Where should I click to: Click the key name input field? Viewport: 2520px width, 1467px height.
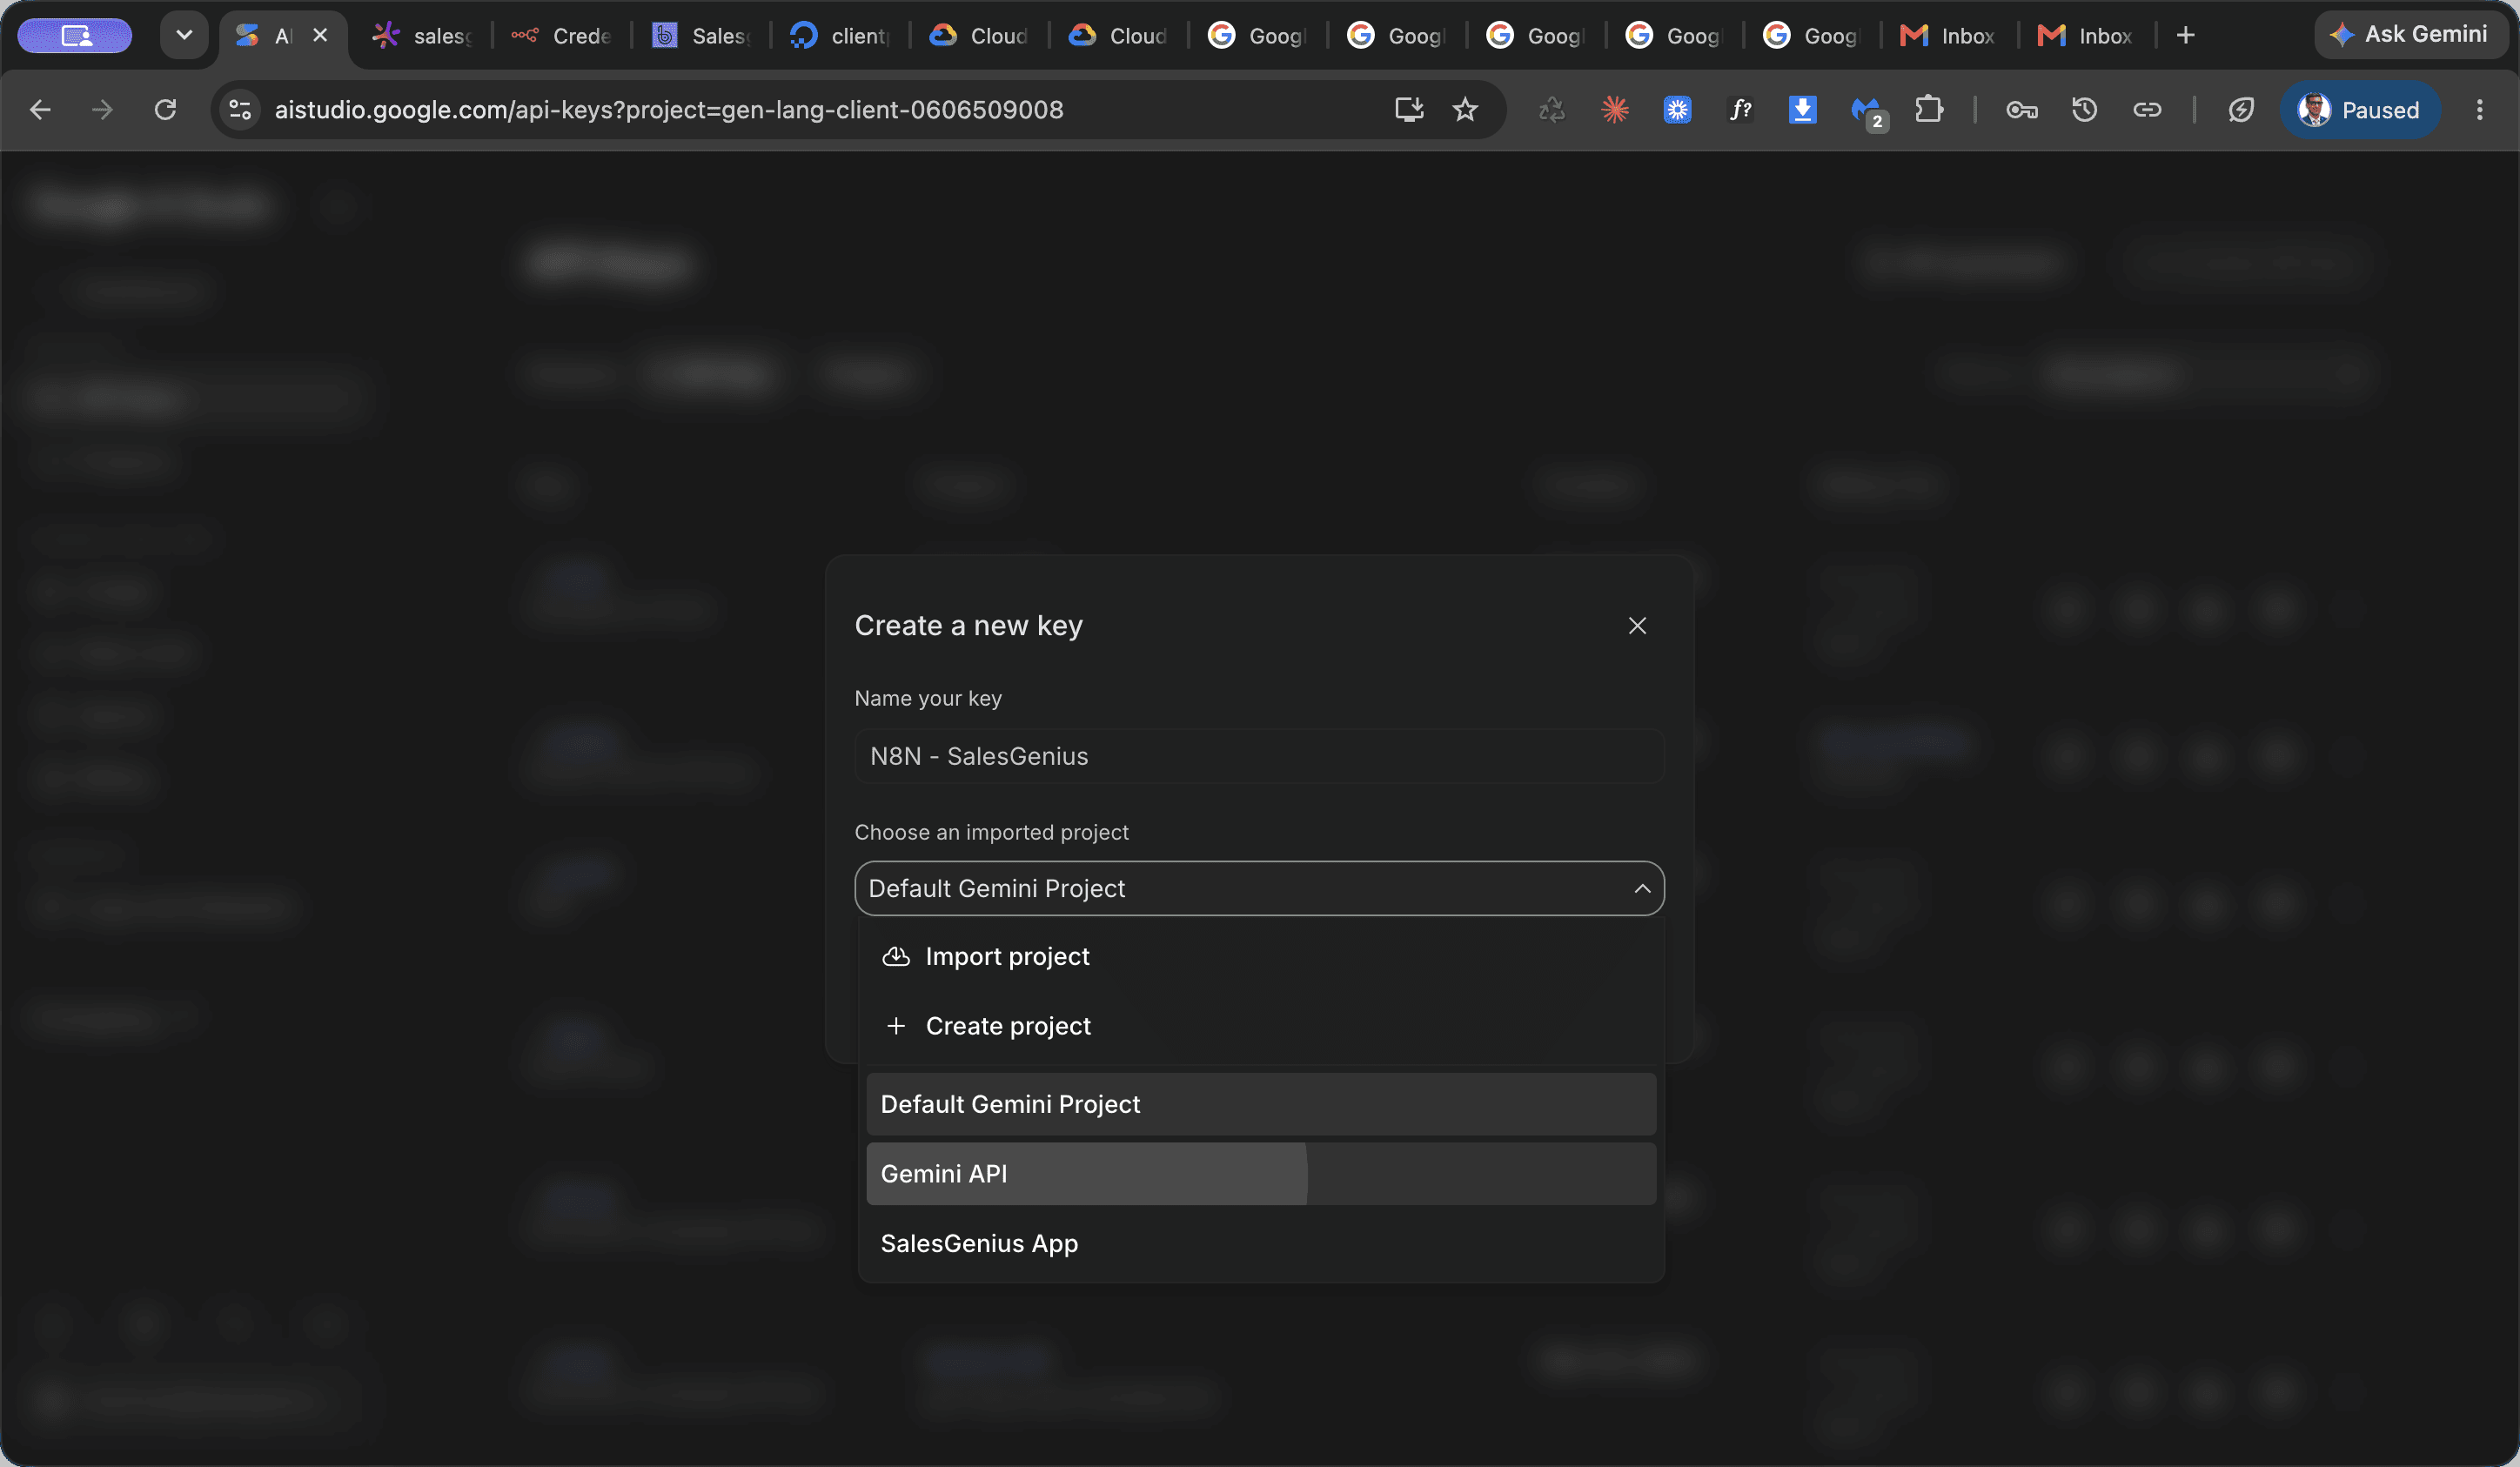[1259, 756]
